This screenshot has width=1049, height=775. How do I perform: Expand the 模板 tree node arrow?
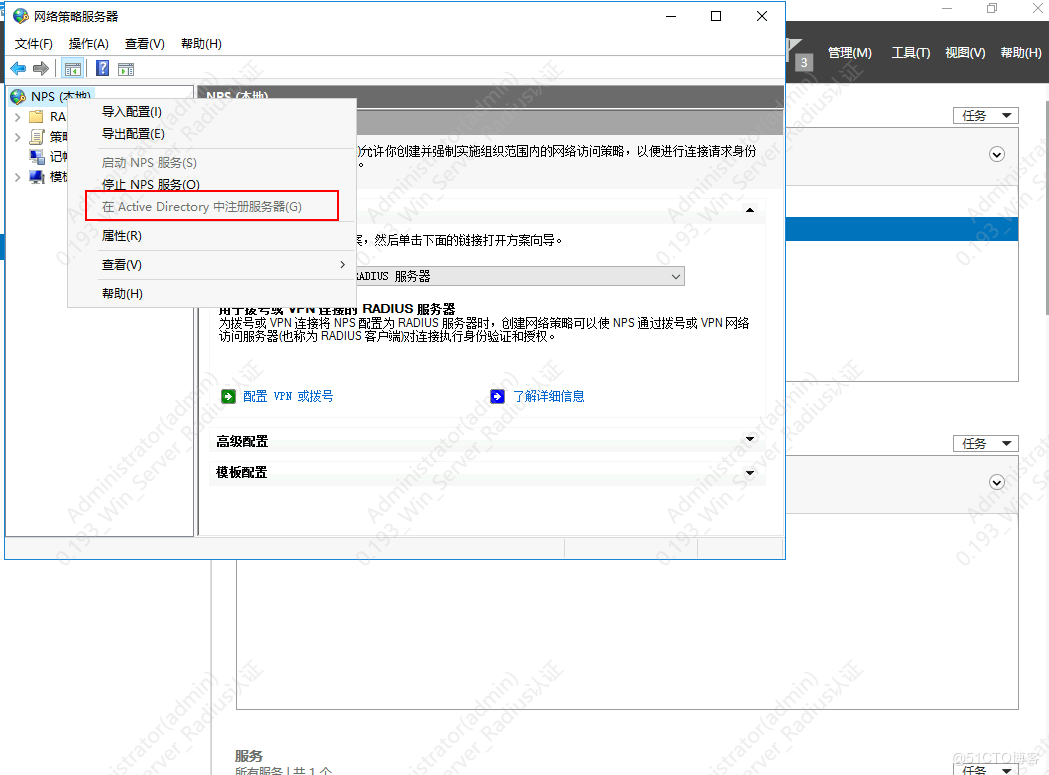tap(17, 177)
